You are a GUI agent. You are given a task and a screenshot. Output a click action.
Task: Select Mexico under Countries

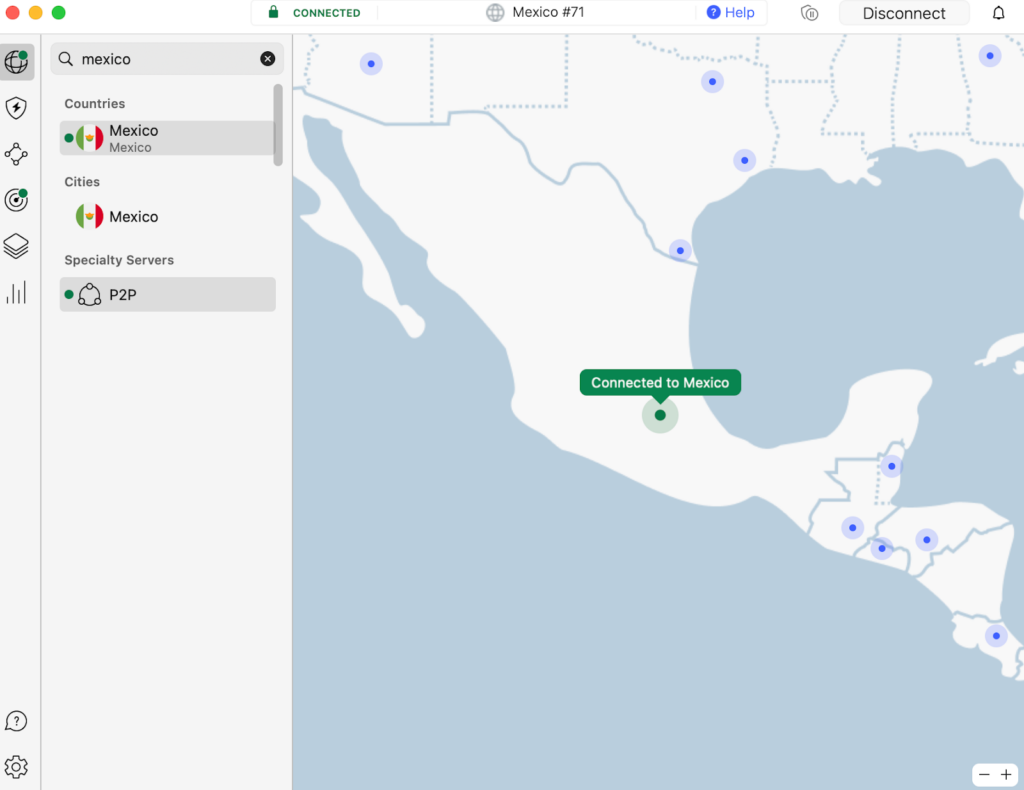click(x=167, y=138)
